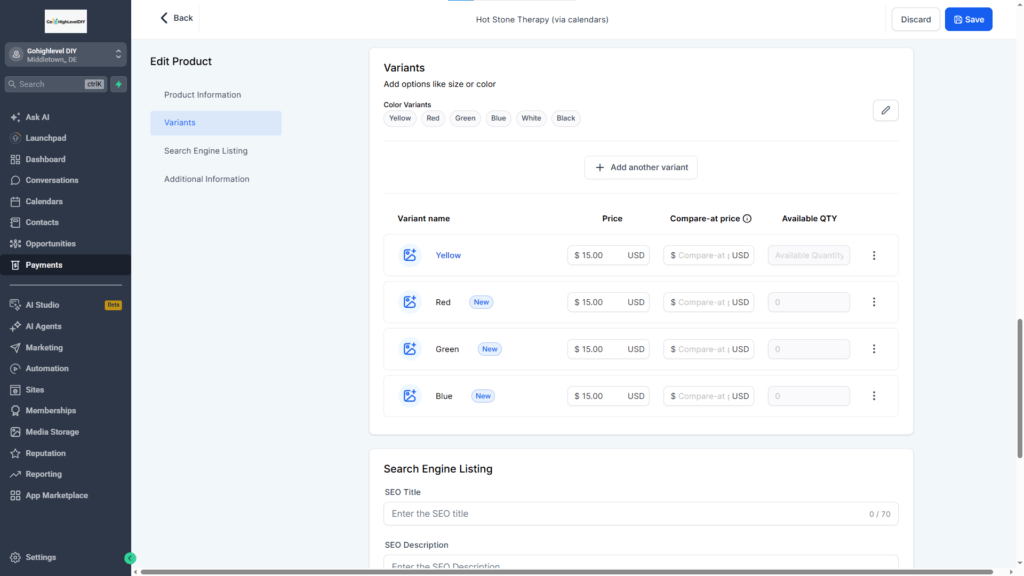Click the Black color variant chip
Viewport: 1024px width, 576px height.
(566, 118)
